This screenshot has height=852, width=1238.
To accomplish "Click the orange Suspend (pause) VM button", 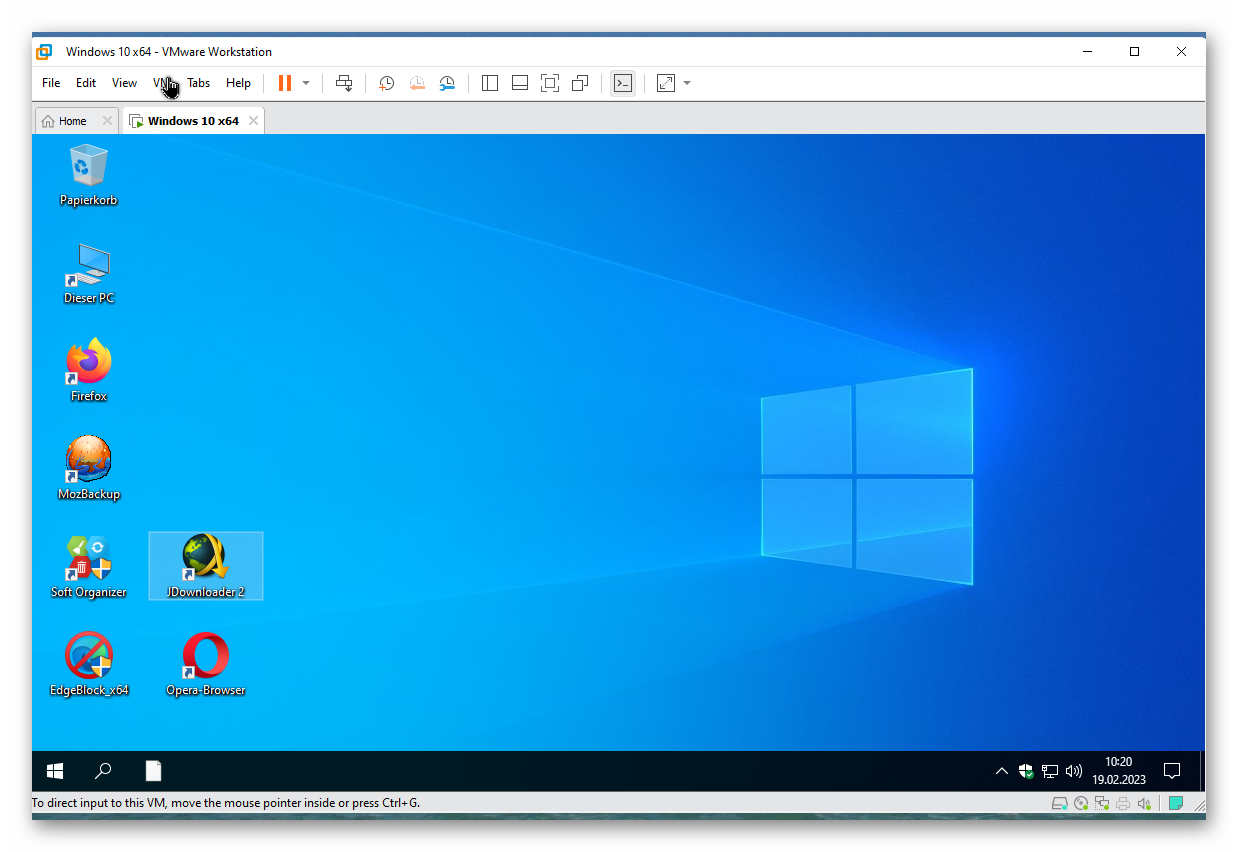I will coord(285,83).
